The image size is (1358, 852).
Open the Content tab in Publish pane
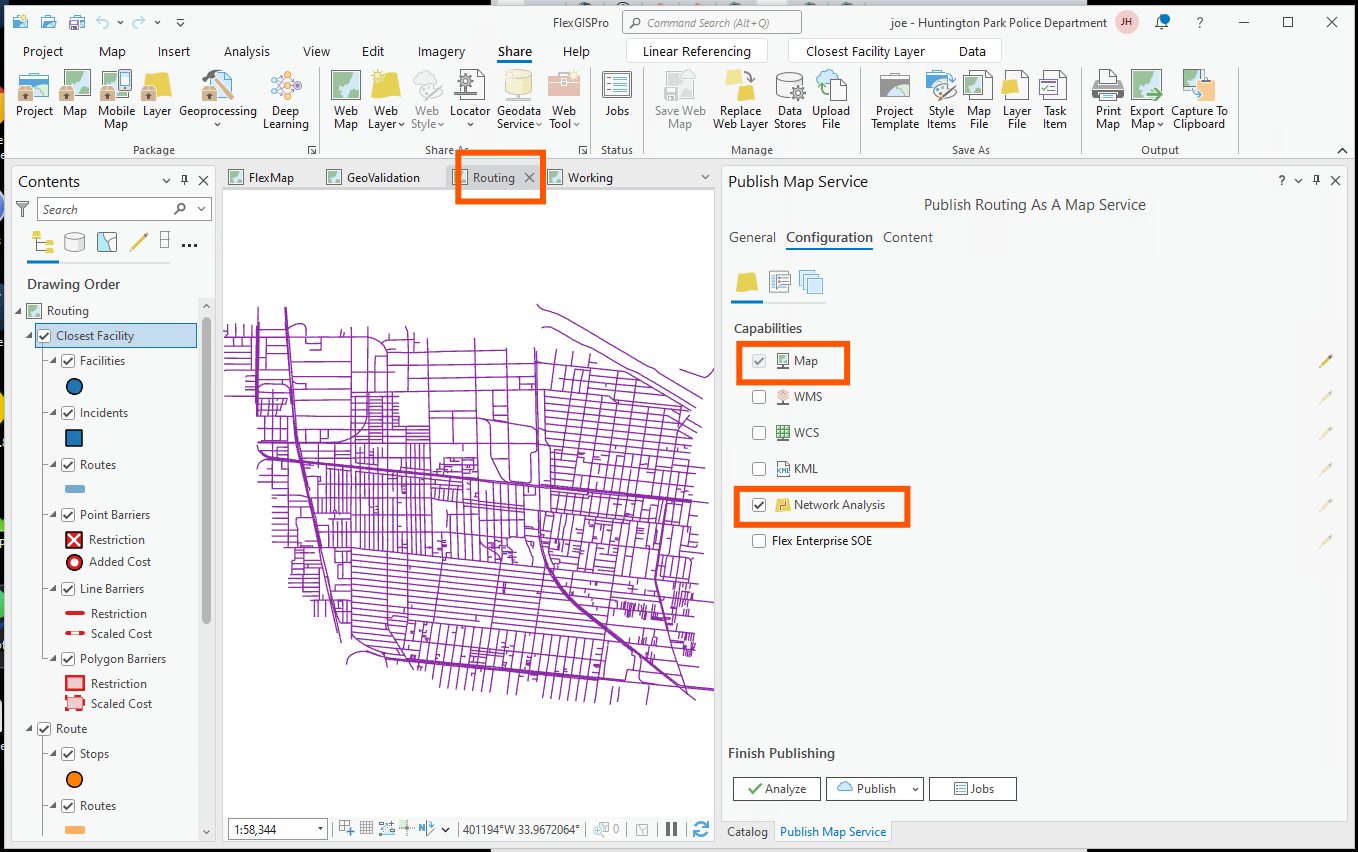(908, 237)
